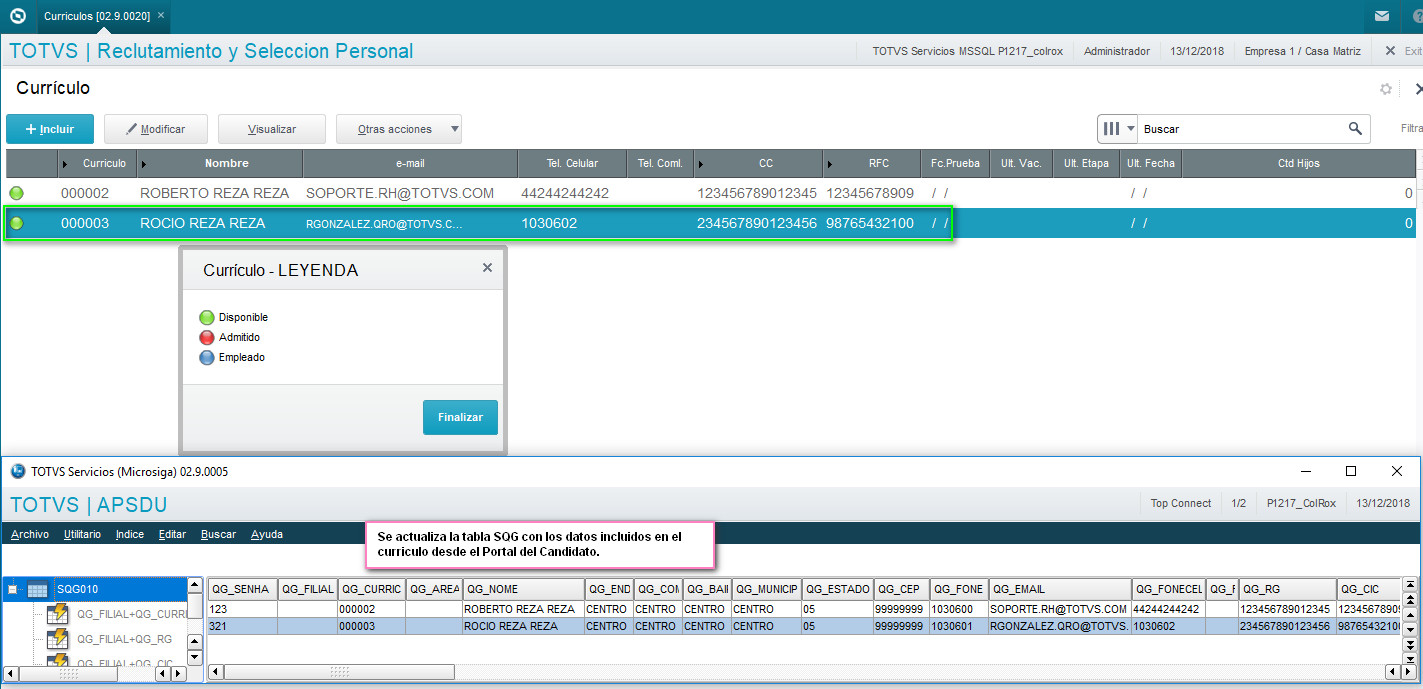1423x689 pixels.
Task: Open the Buscar menu in APSDU
Action: point(218,534)
